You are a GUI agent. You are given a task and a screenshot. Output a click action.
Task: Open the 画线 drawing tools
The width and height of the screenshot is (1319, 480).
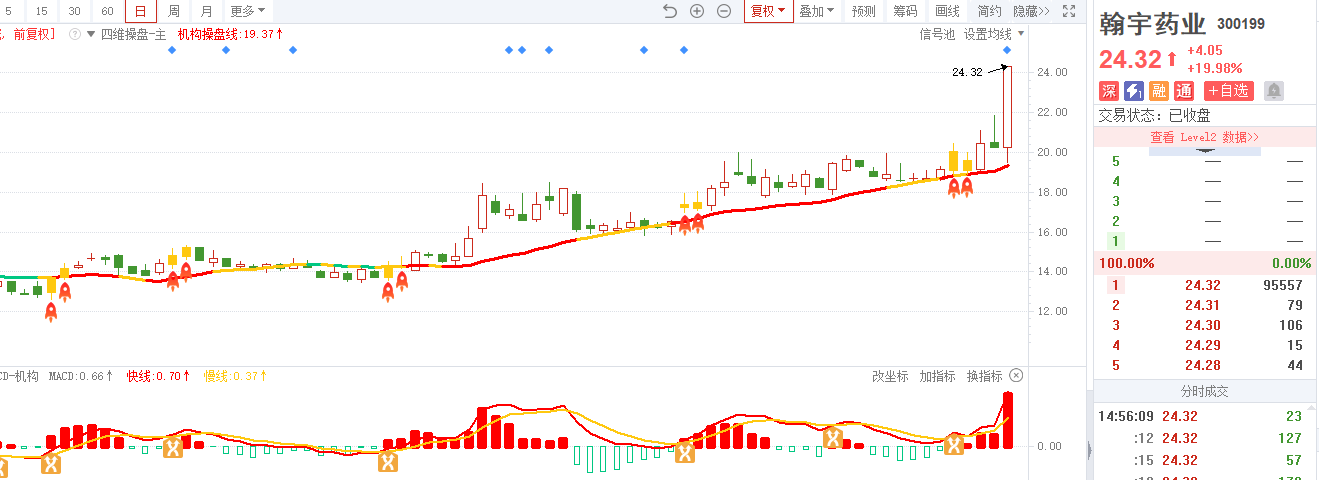(x=947, y=12)
